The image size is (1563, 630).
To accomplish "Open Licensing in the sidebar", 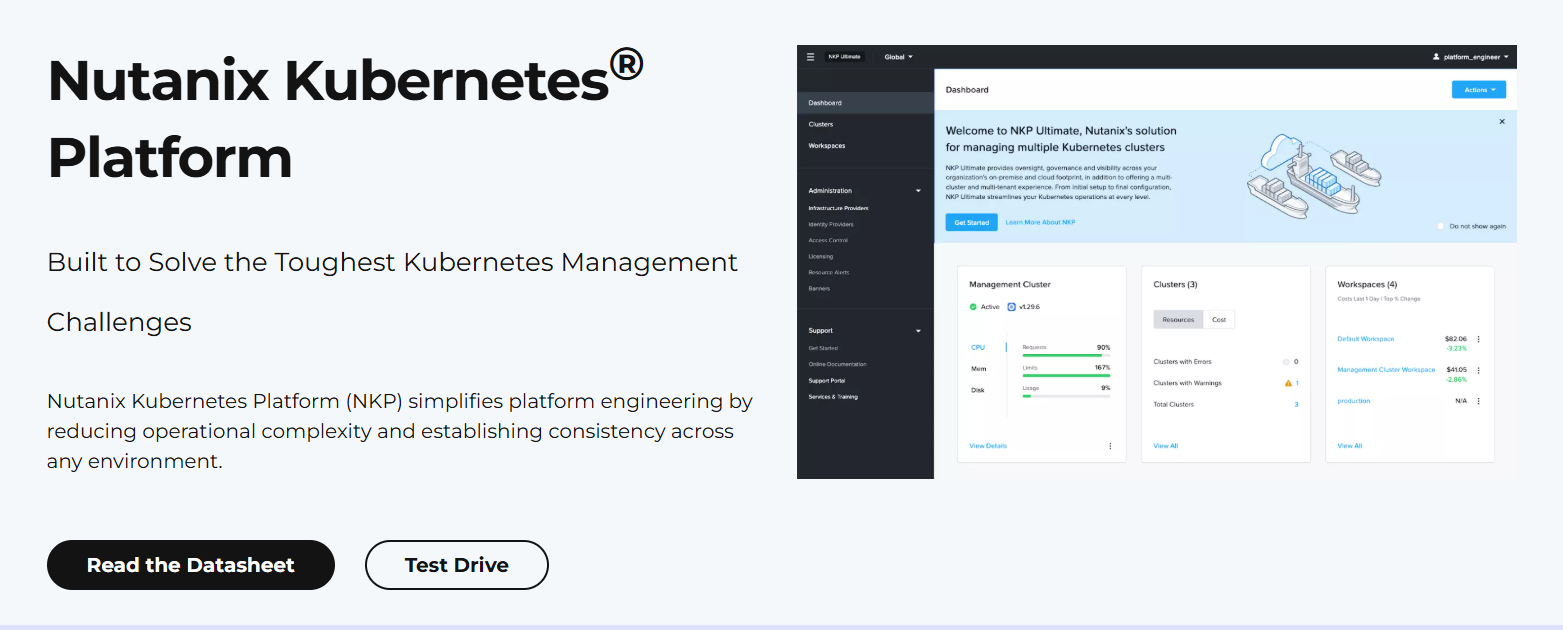I will click(820, 256).
